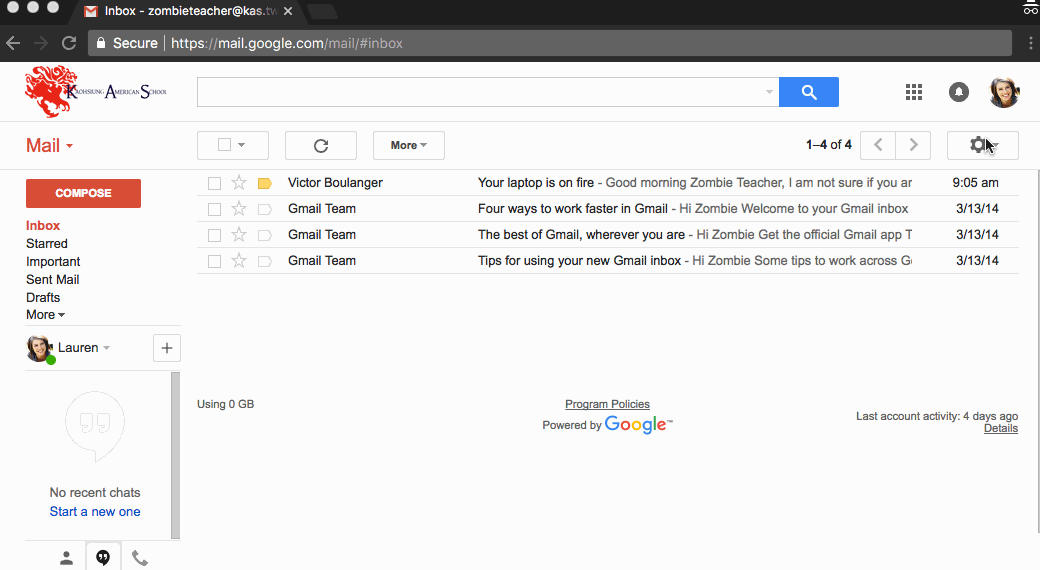Open the Starred folder
Screen dimensions: 1040x570
point(46,244)
